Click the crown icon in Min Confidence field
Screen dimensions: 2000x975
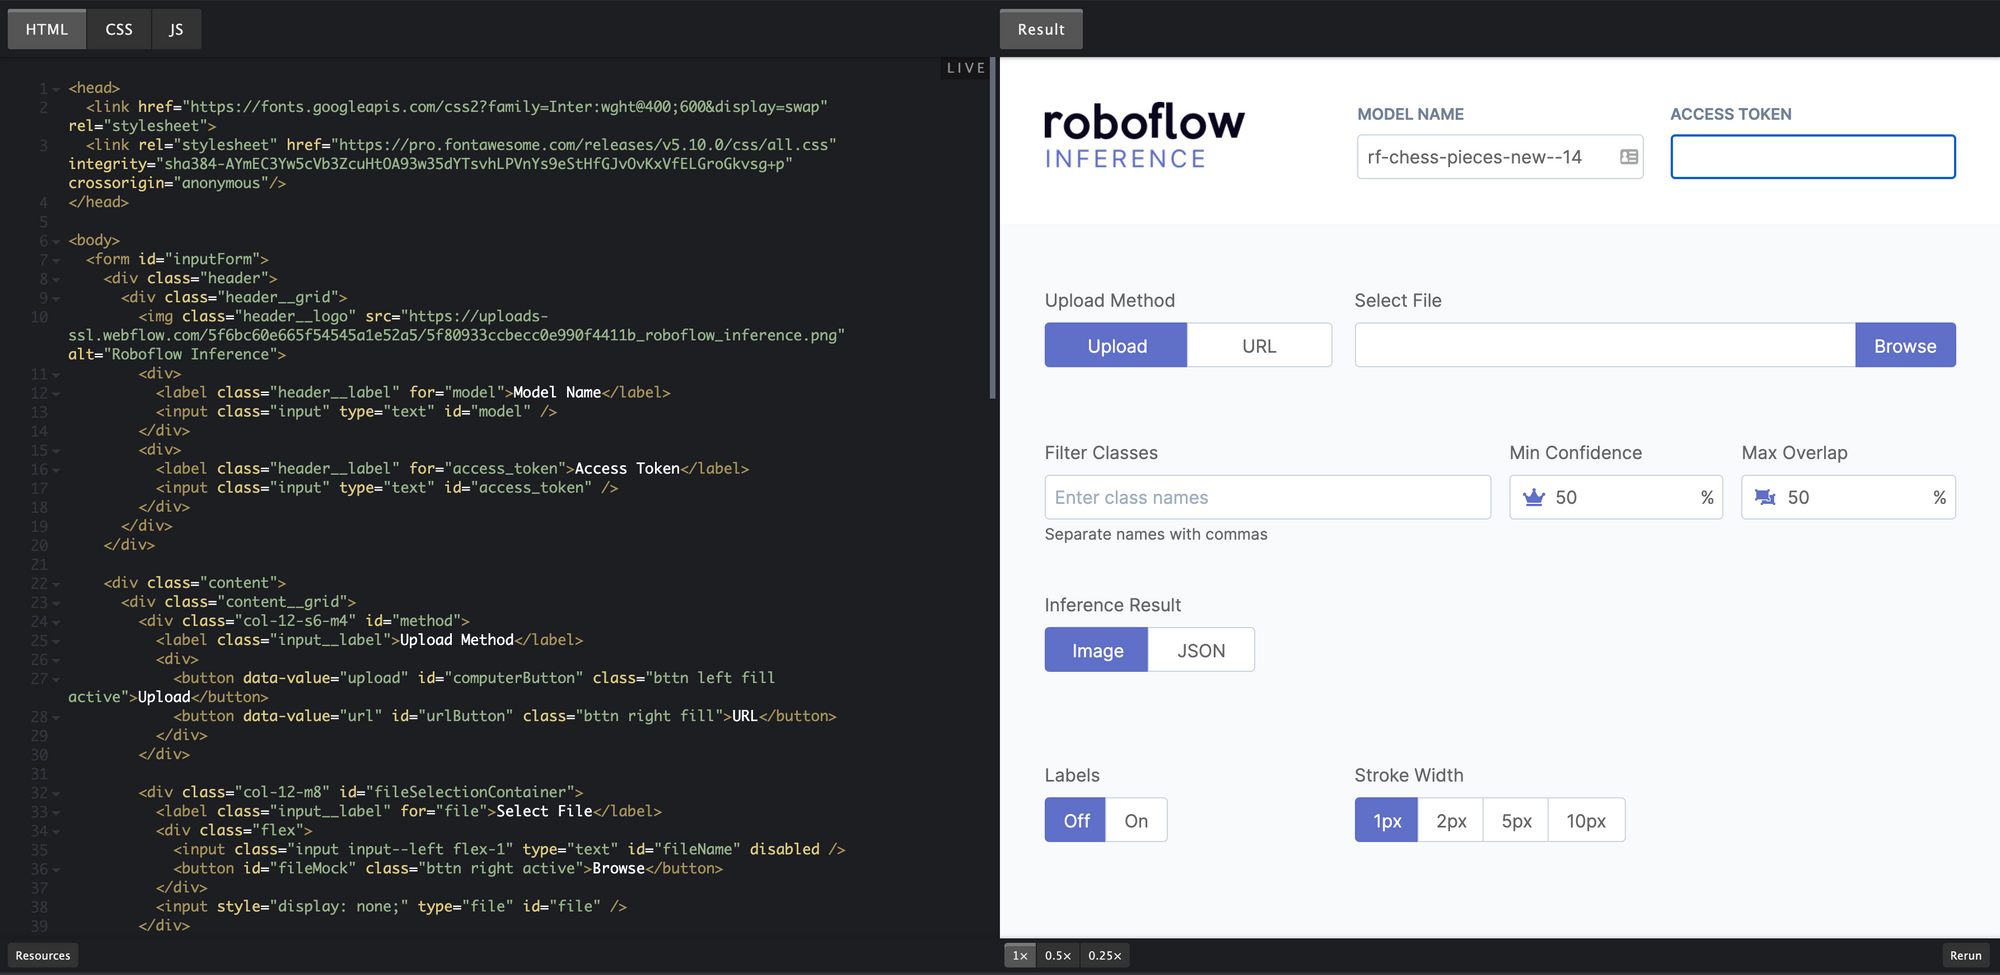point(1533,497)
